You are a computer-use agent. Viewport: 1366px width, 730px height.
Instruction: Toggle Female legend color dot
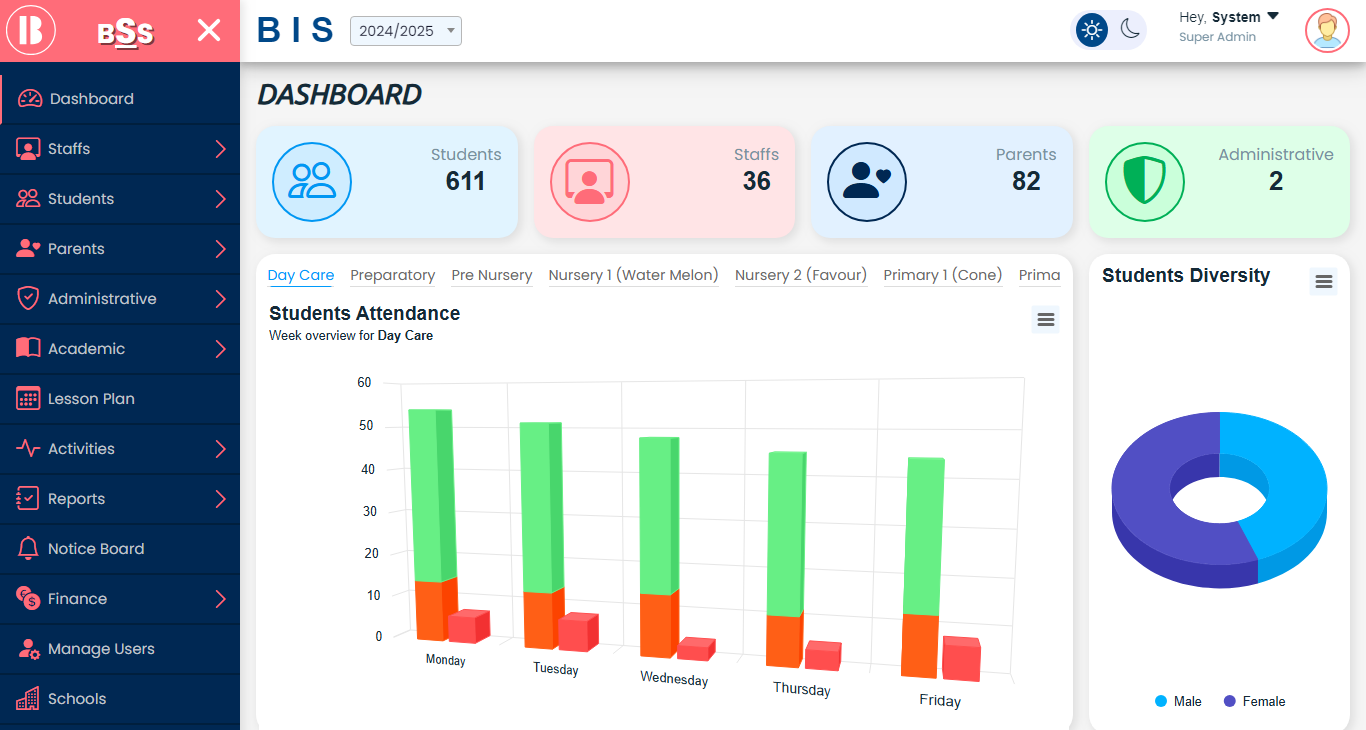click(1230, 702)
